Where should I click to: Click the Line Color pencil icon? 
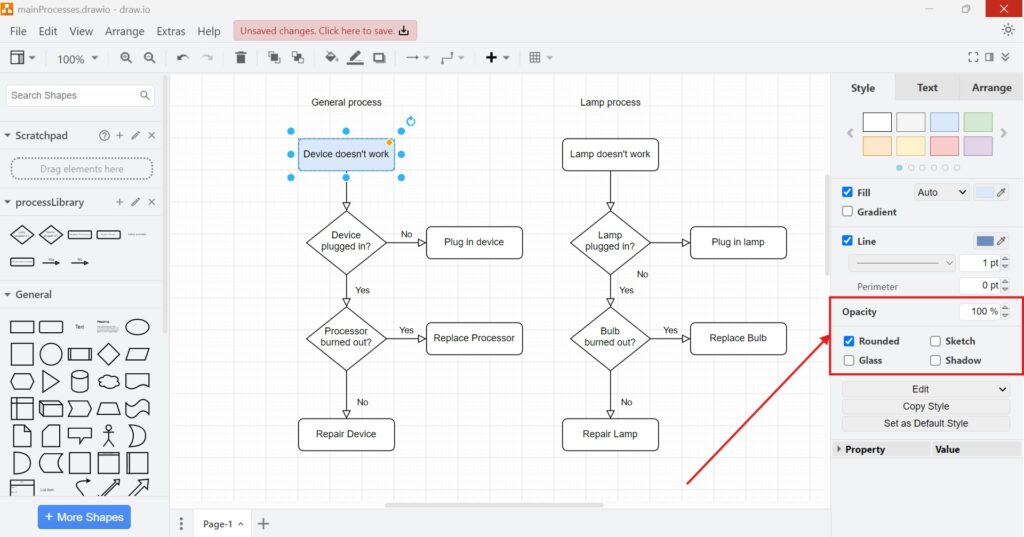tap(355, 57)
